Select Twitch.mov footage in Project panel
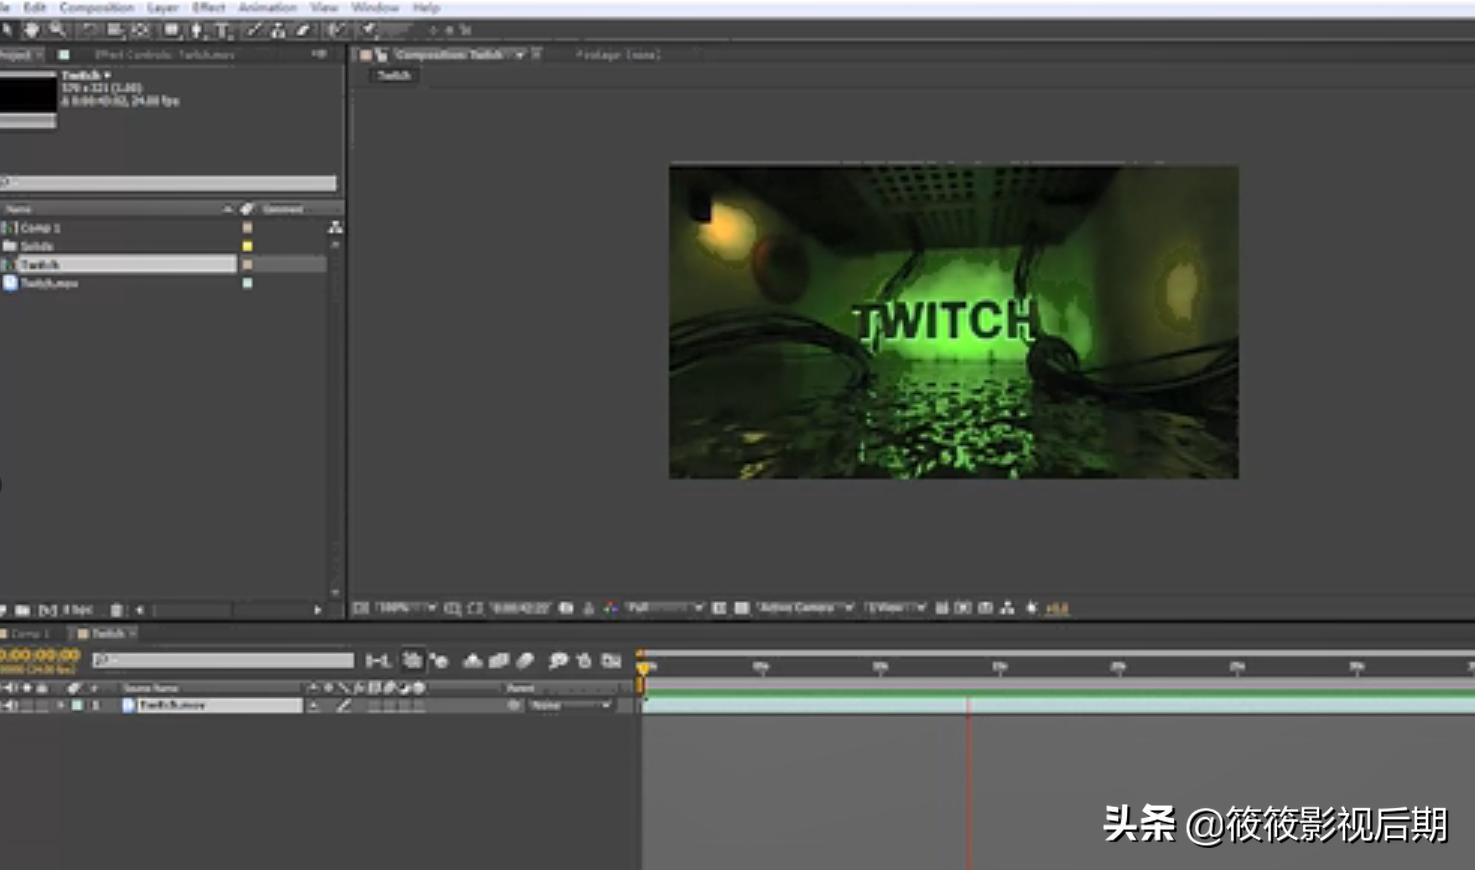This screenshot has width=1475, height=870. tap(49, 284)
